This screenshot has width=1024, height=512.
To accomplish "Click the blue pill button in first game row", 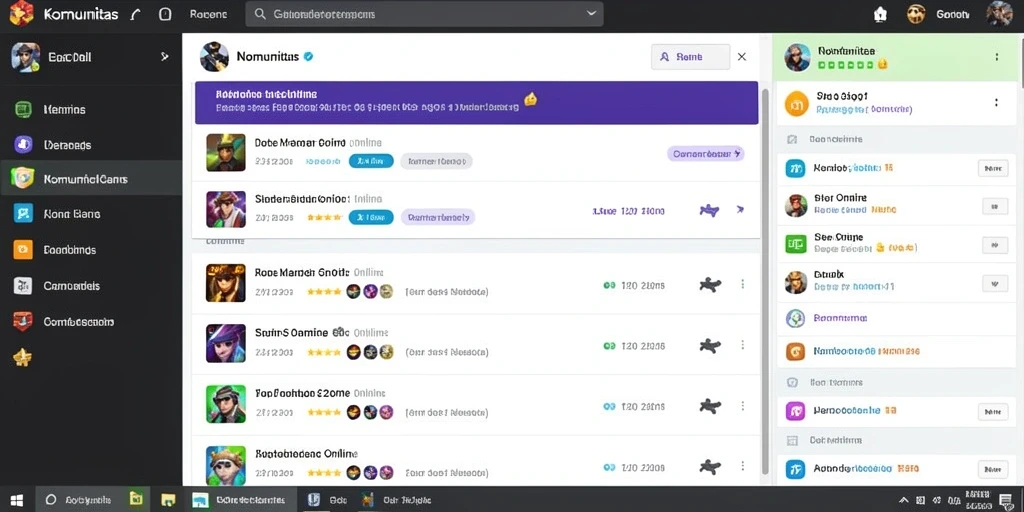I will click(371, 161).
